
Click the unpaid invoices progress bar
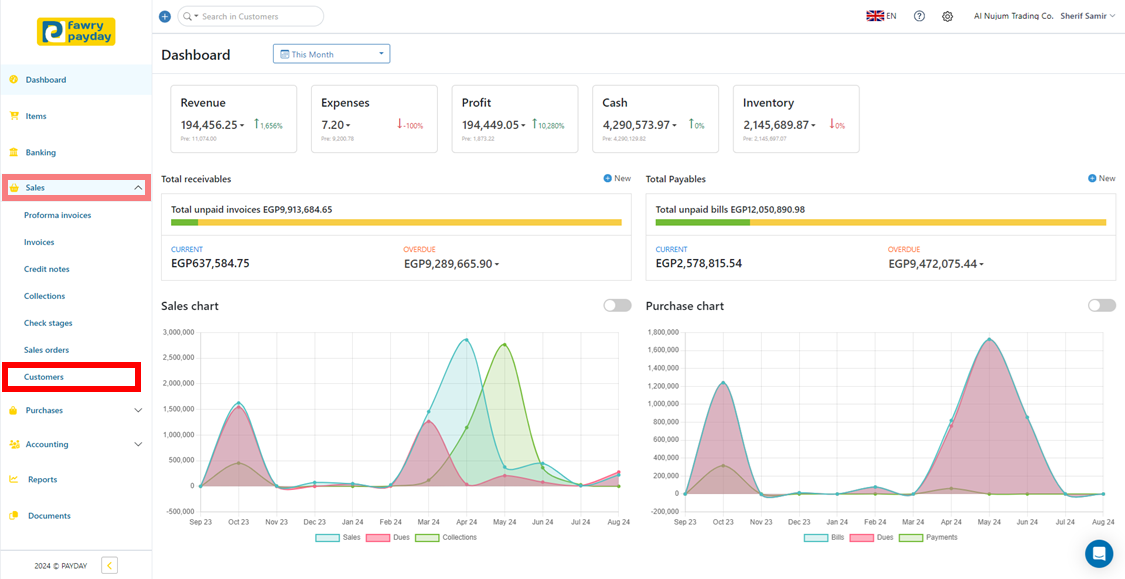[396, 223]
